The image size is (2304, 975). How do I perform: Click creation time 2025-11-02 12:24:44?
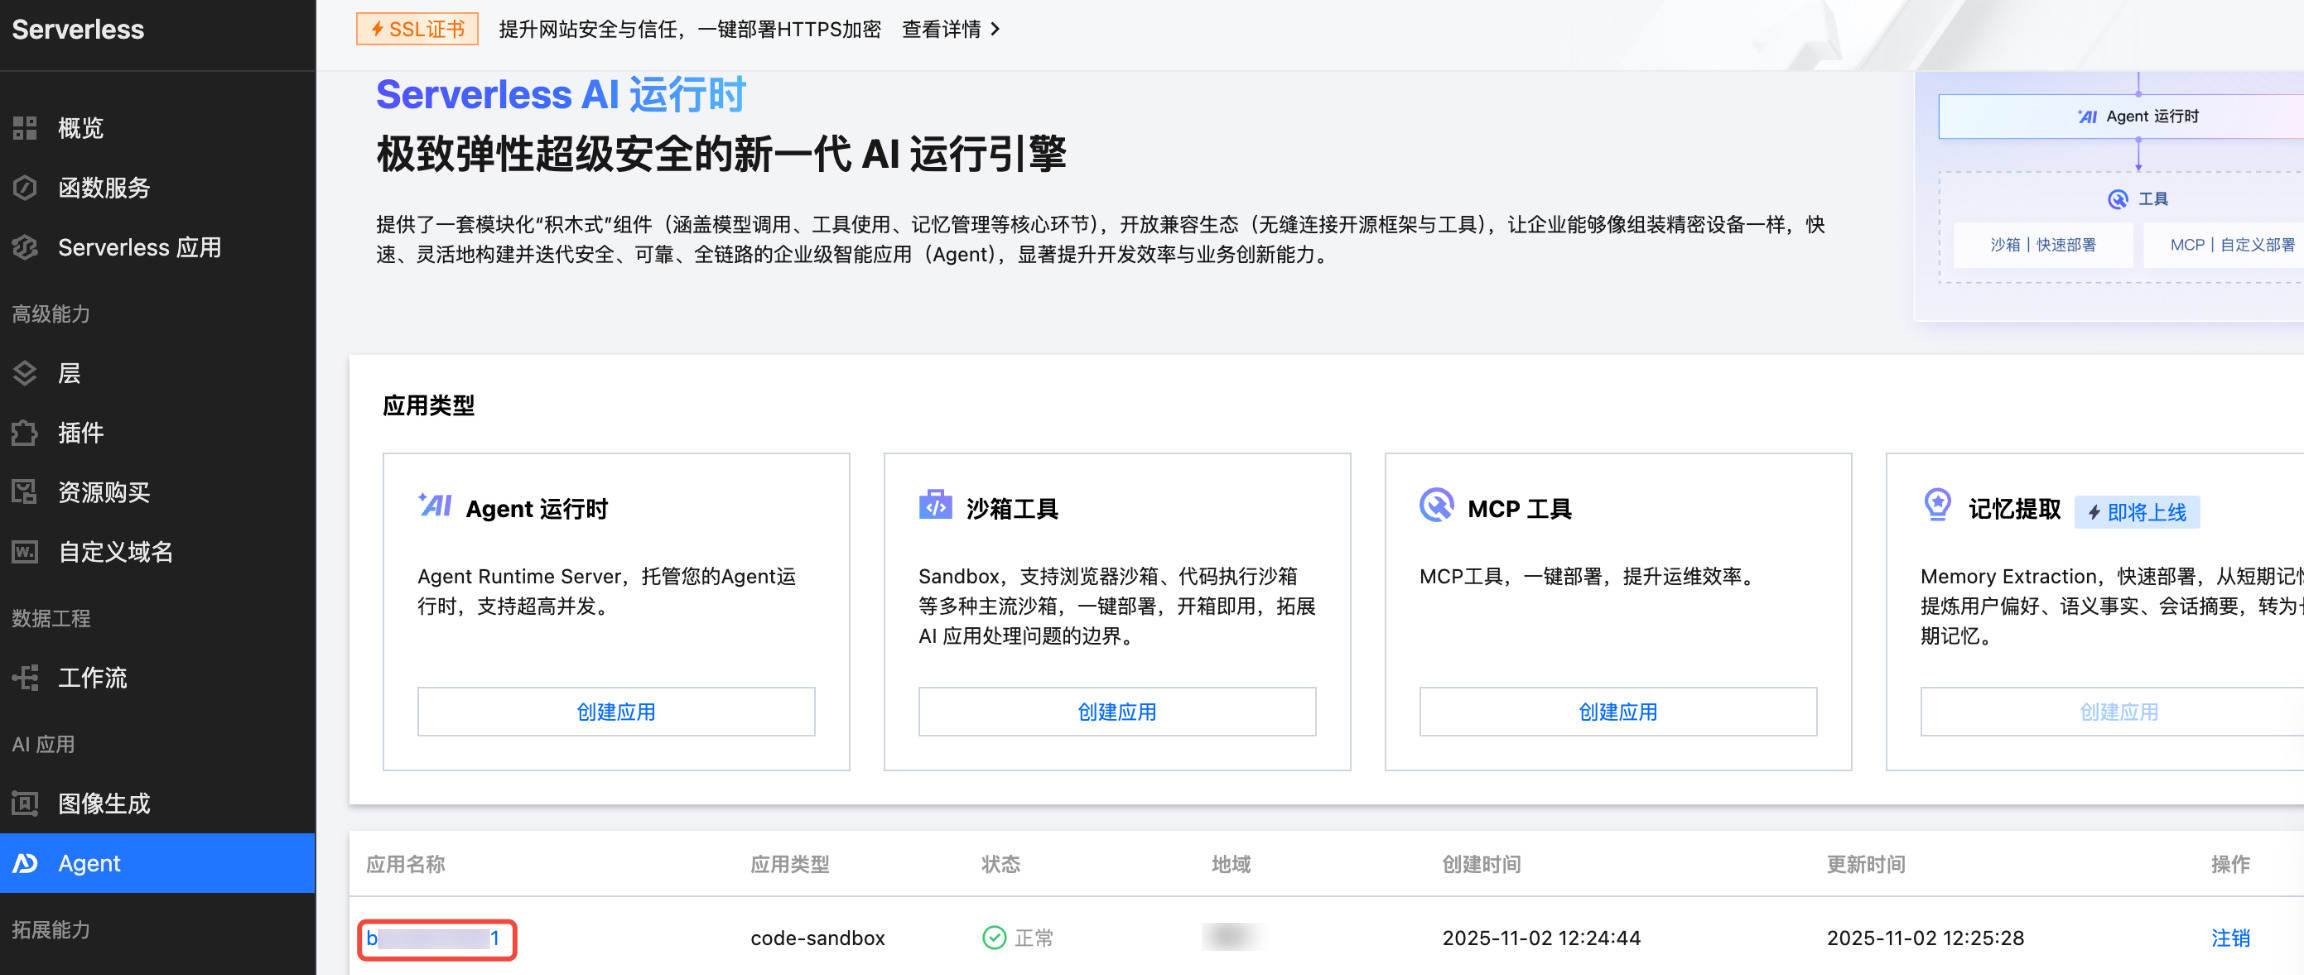click(x=1541, y=938)
